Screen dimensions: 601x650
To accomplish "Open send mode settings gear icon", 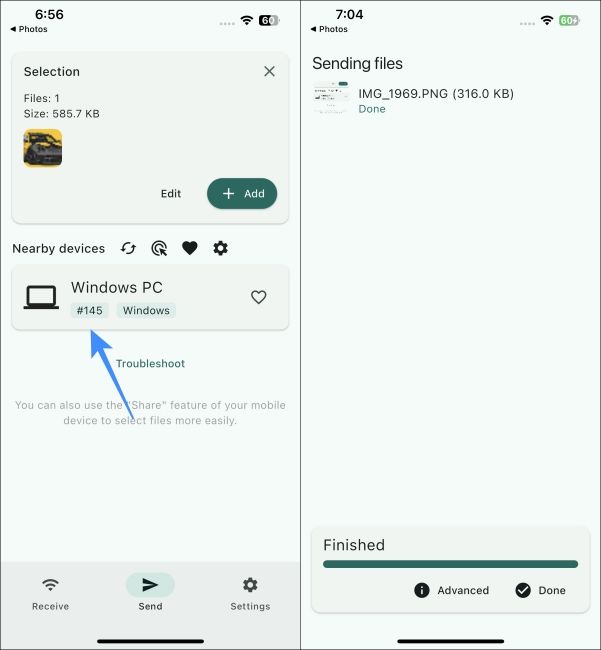I will pos(221,248).
